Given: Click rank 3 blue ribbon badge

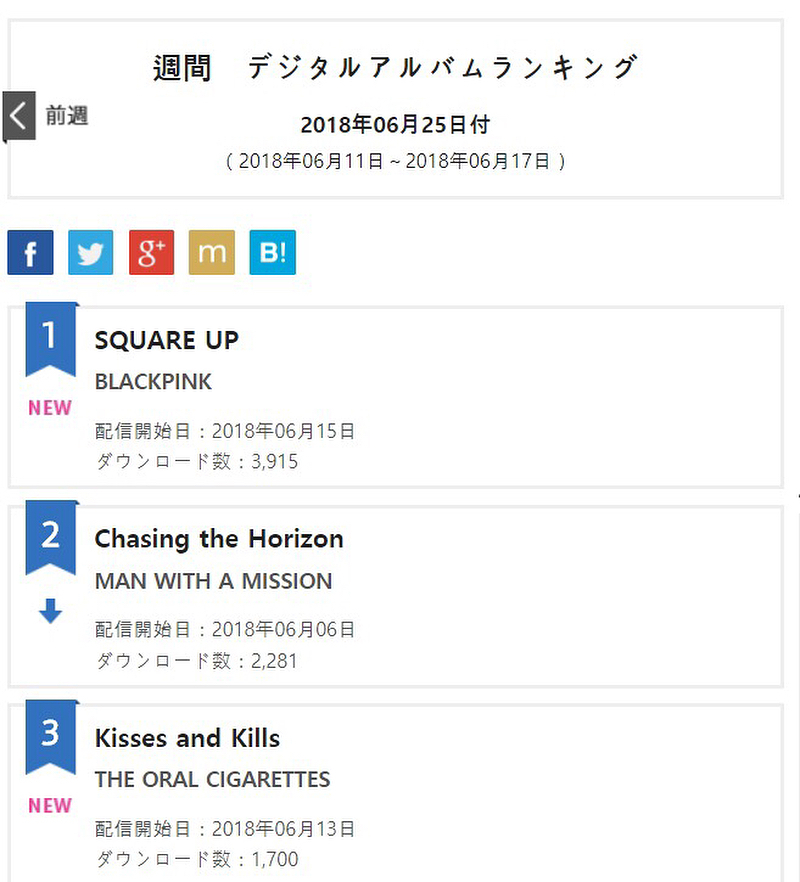Looking at the screenshot, I should pyautogui.click(x=51, y=737).
